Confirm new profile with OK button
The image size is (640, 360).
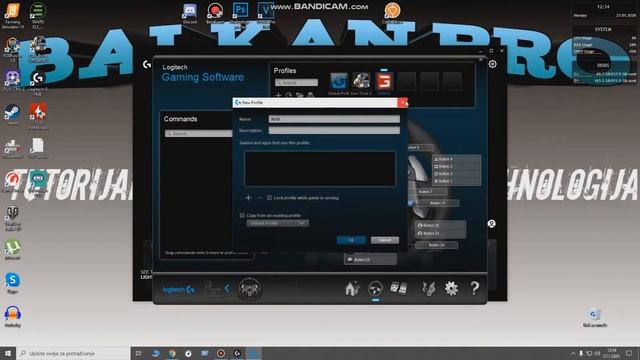click(x=351, y=240)
